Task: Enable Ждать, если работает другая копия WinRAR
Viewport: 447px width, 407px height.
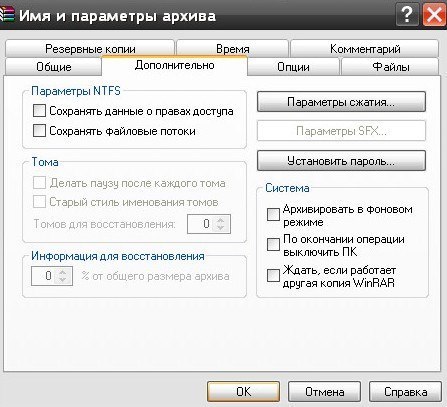Action: [273, 275]
